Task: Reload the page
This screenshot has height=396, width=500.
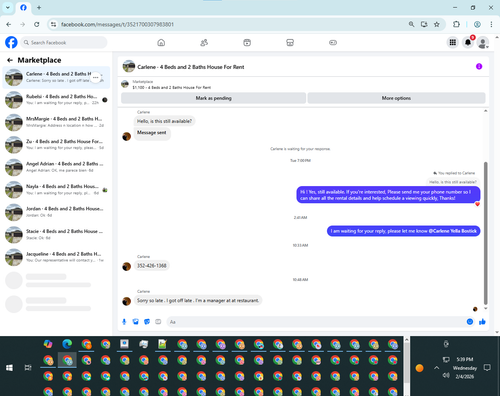Action: point(37,24)
